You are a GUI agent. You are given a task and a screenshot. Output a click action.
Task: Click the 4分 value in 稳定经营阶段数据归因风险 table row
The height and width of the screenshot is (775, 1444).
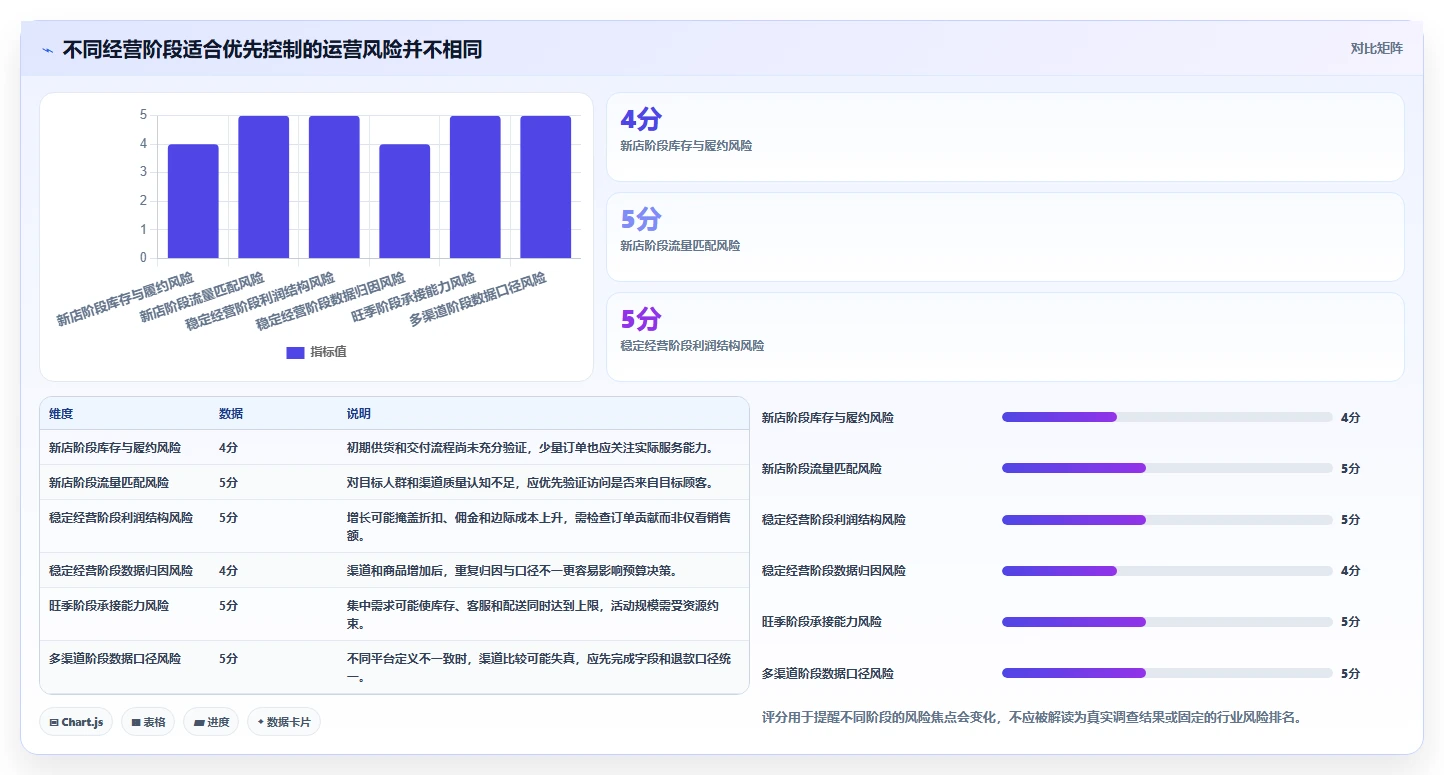click(x=229, y=571)
